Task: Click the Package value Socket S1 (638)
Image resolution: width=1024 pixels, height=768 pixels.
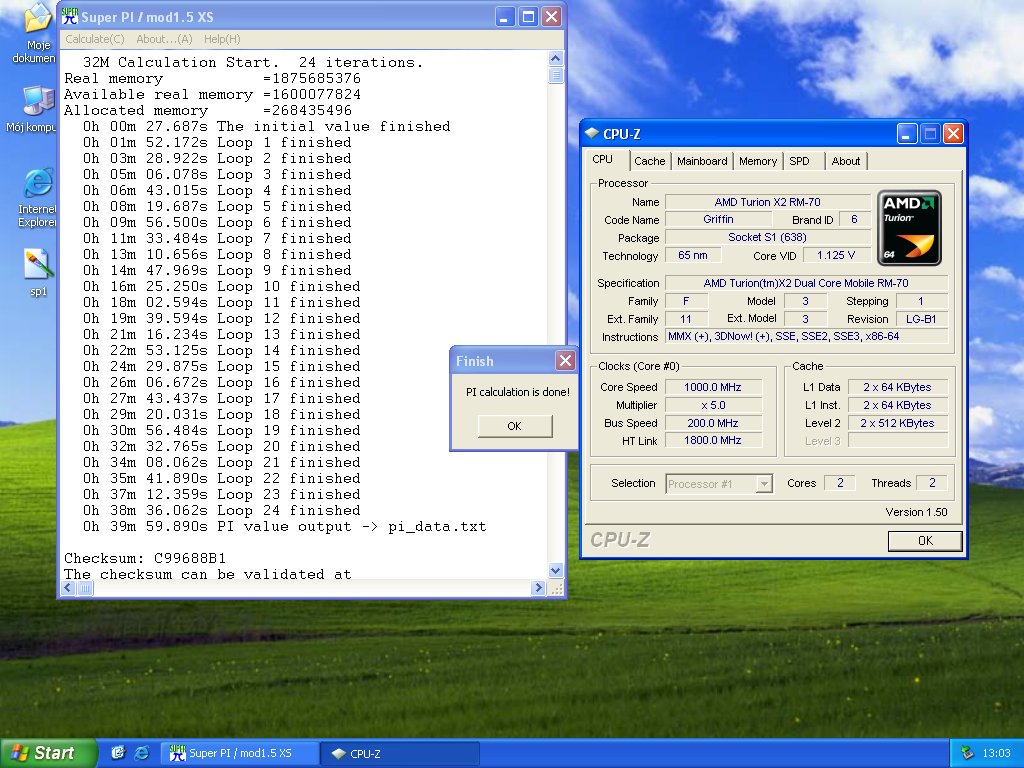Action: (x=767, y=237)
